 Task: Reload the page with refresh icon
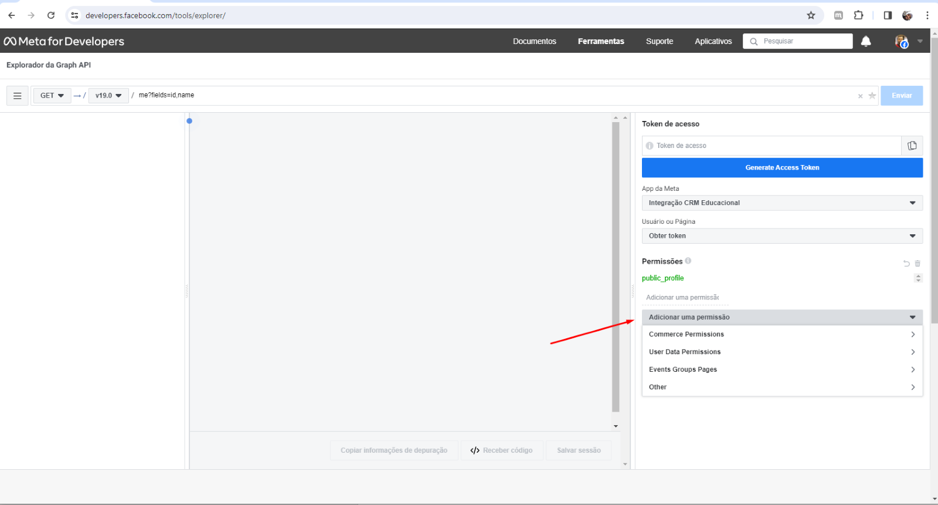[x=51, y=16]
